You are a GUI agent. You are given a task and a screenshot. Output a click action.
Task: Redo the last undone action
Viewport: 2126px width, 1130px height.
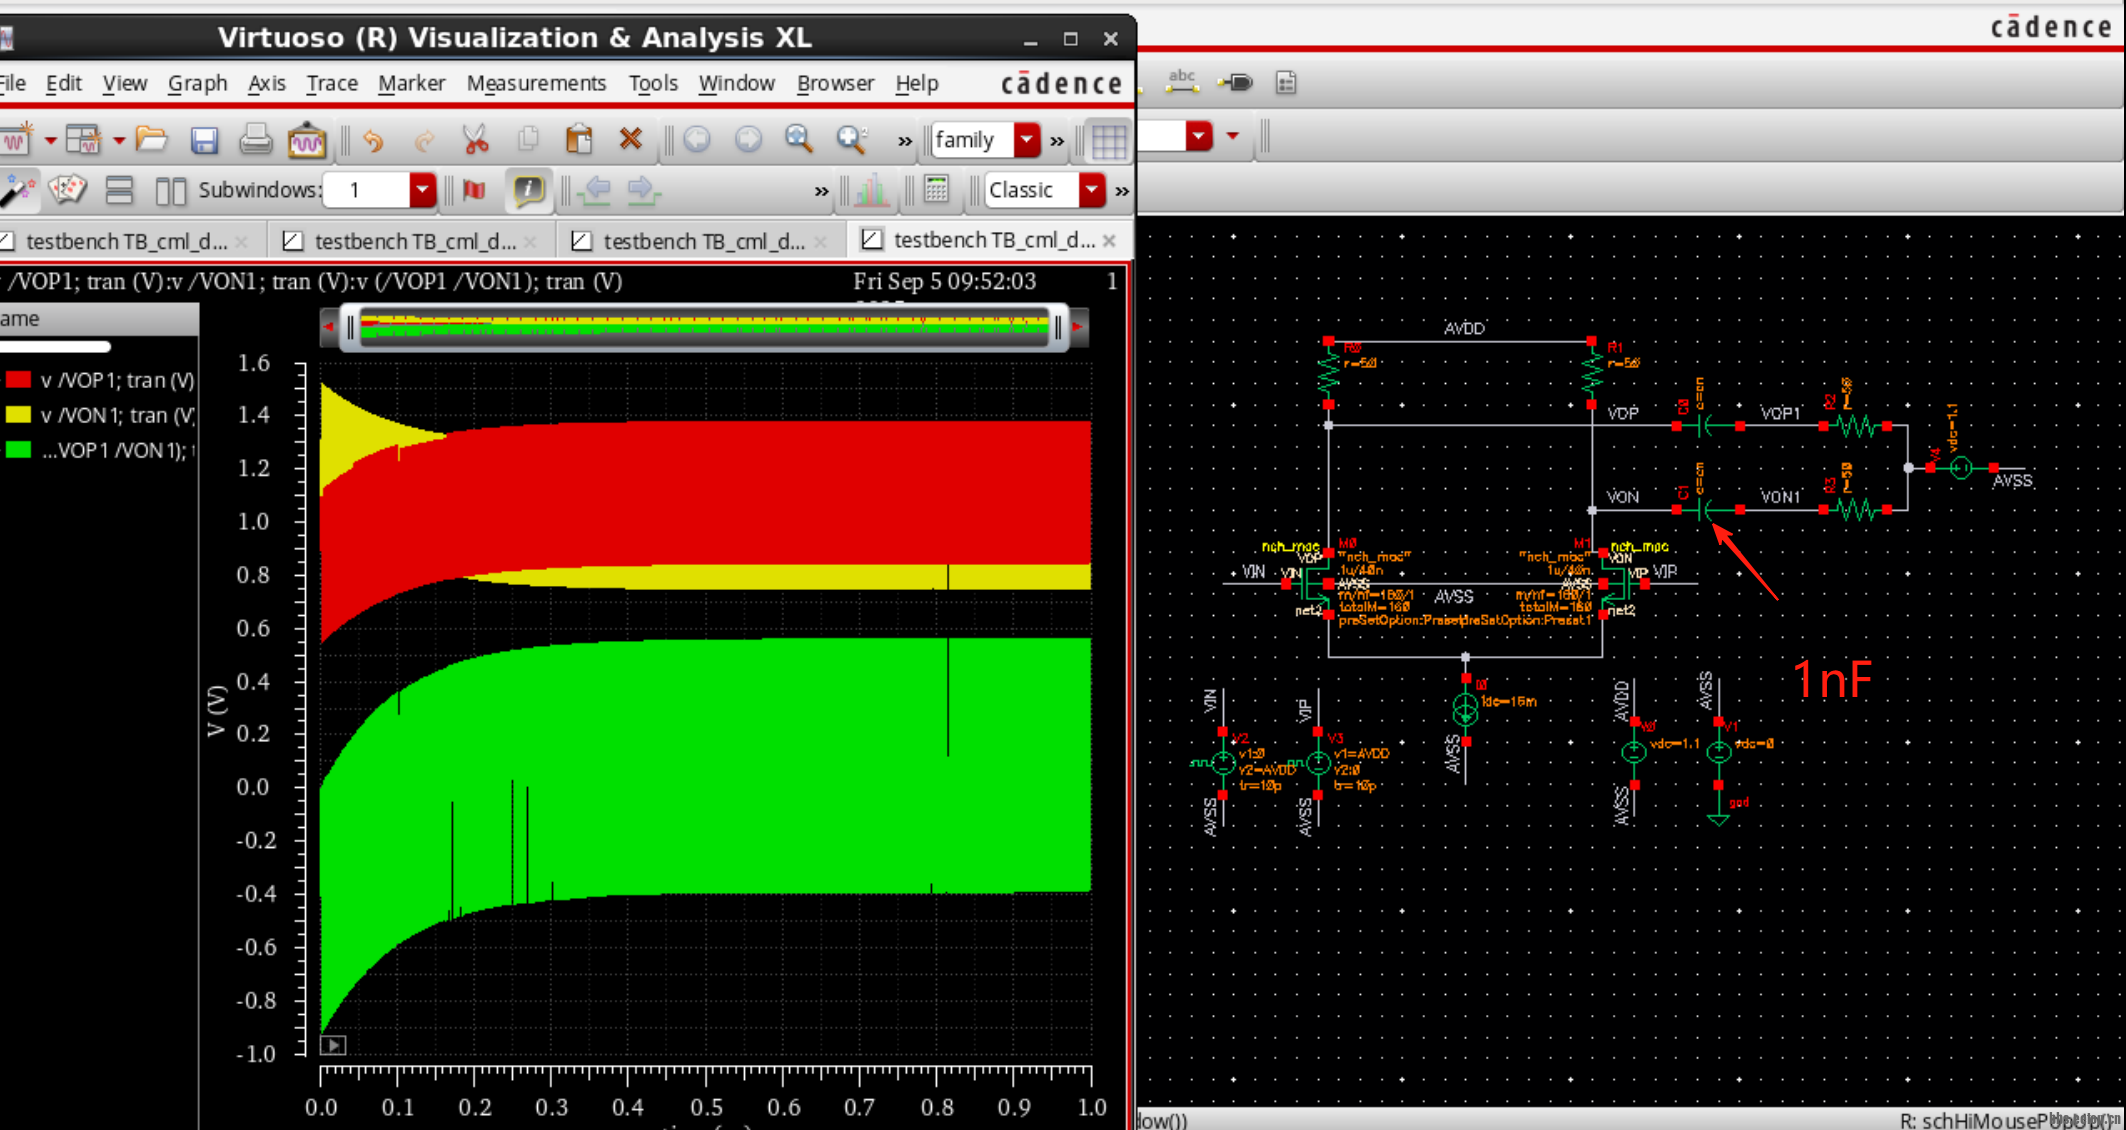point(424,140)
